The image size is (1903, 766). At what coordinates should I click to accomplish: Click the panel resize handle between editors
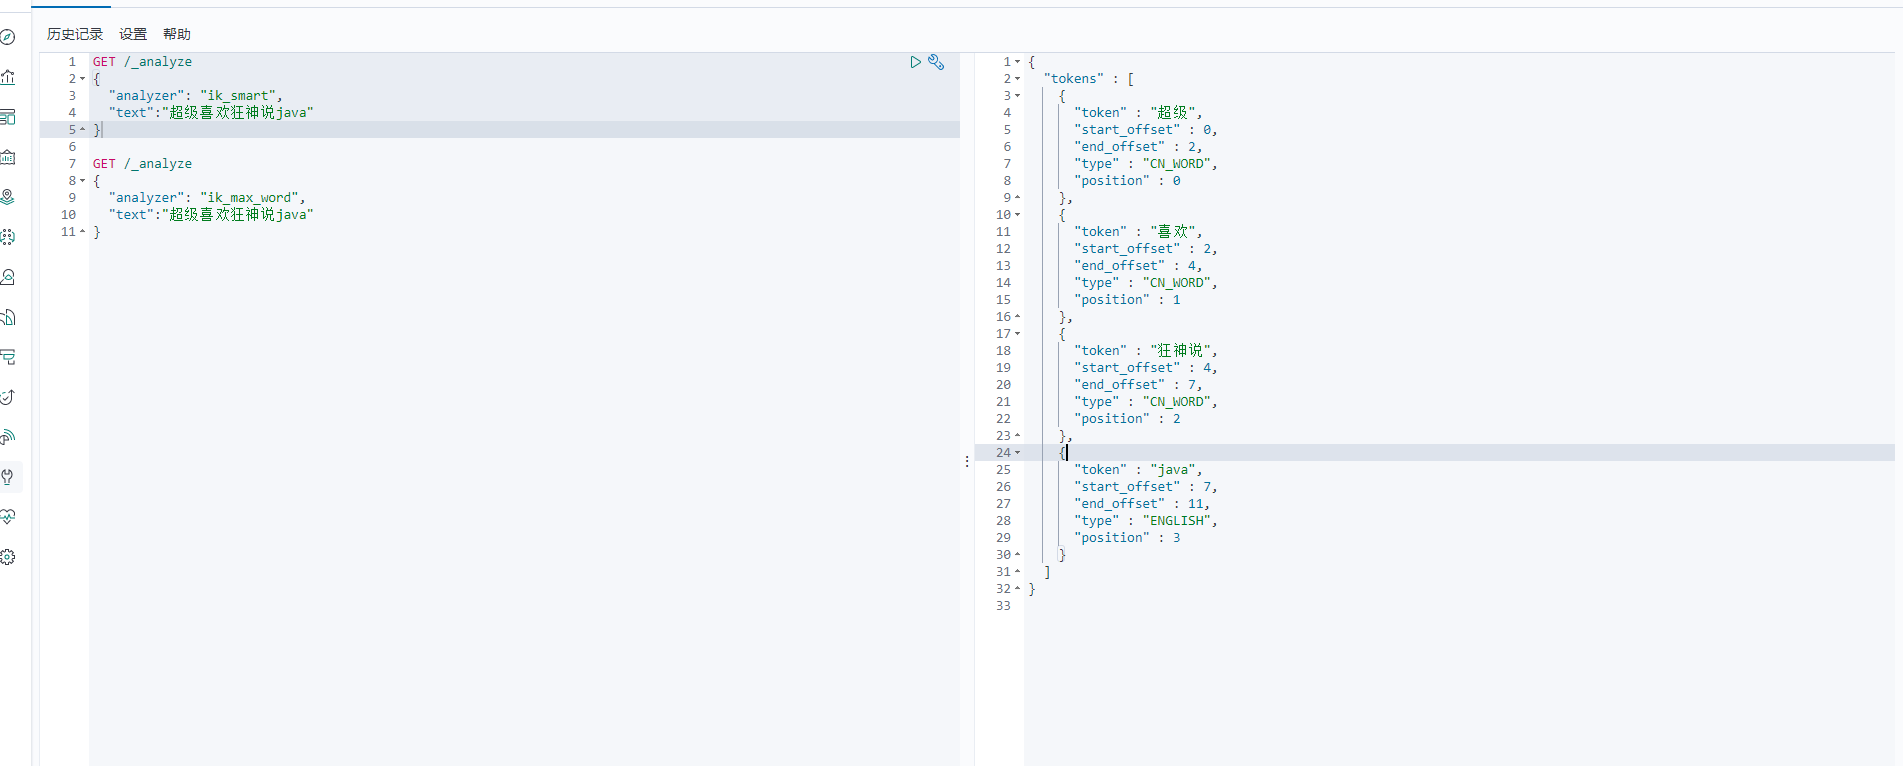[967, 461]
